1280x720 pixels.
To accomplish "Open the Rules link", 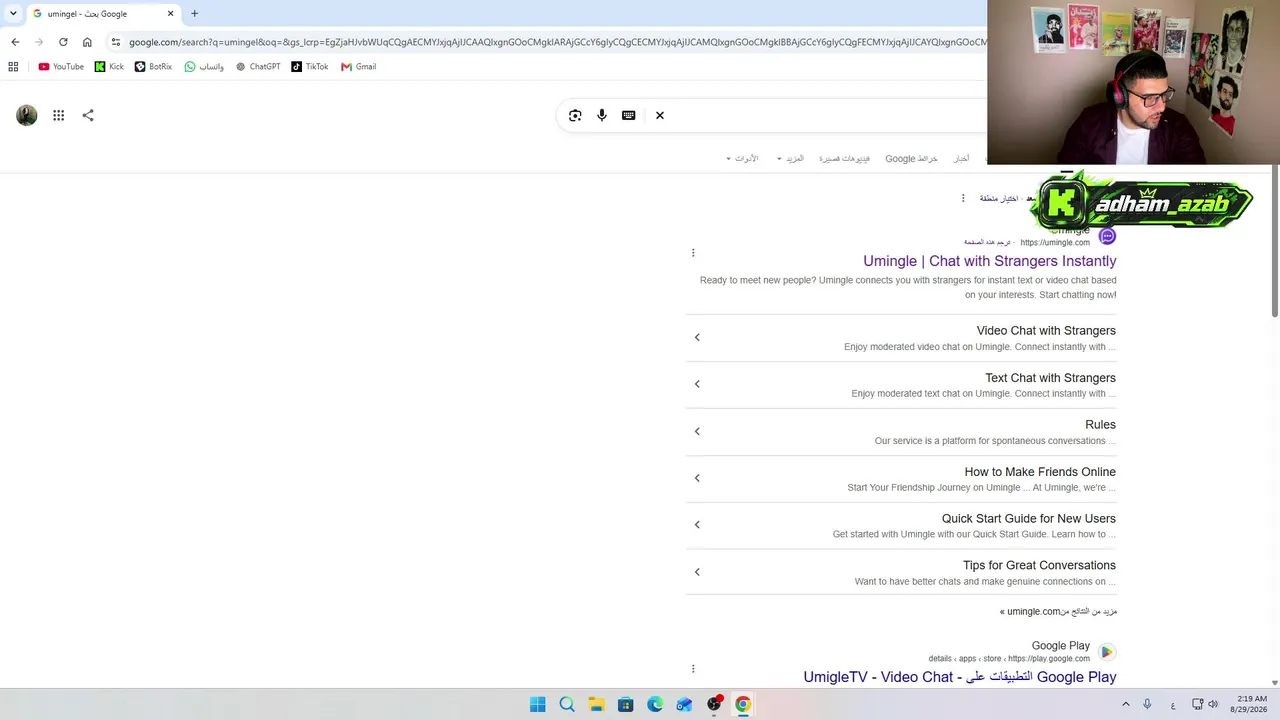I will tap(1100, 425).
